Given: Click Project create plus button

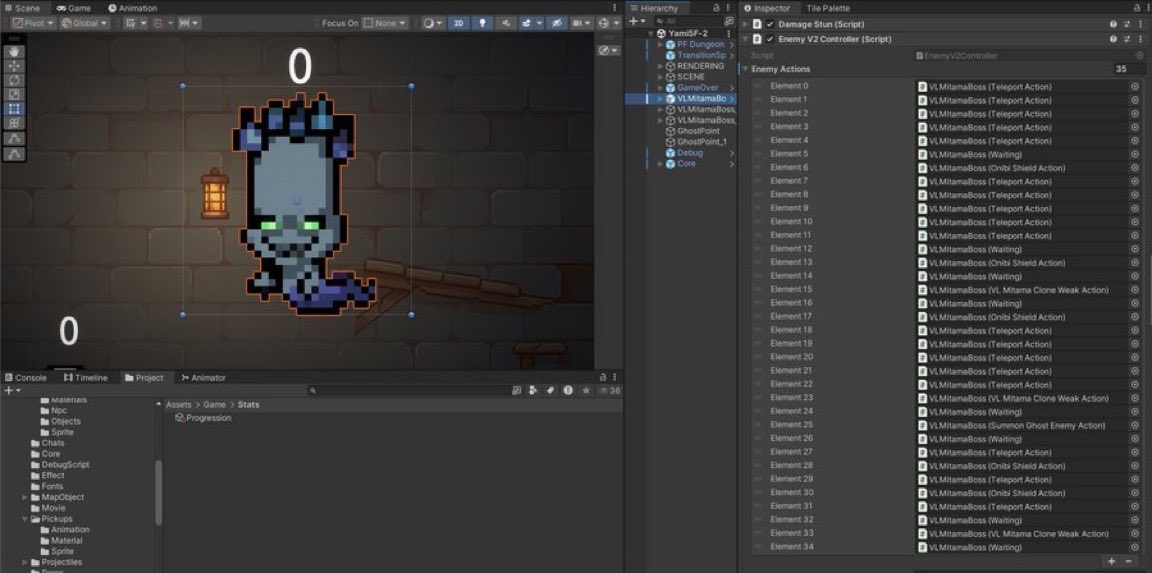Looking at the screenshot, I should tap(11, 391).
